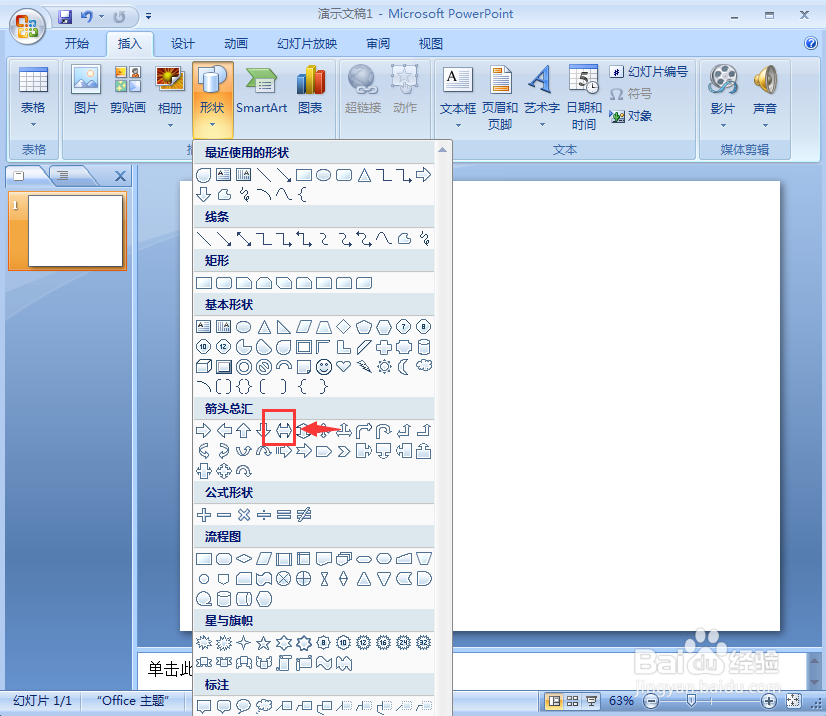Screen dimensions: 826x716
Task: Select the heart basic shape
Action: pos(343,366)
